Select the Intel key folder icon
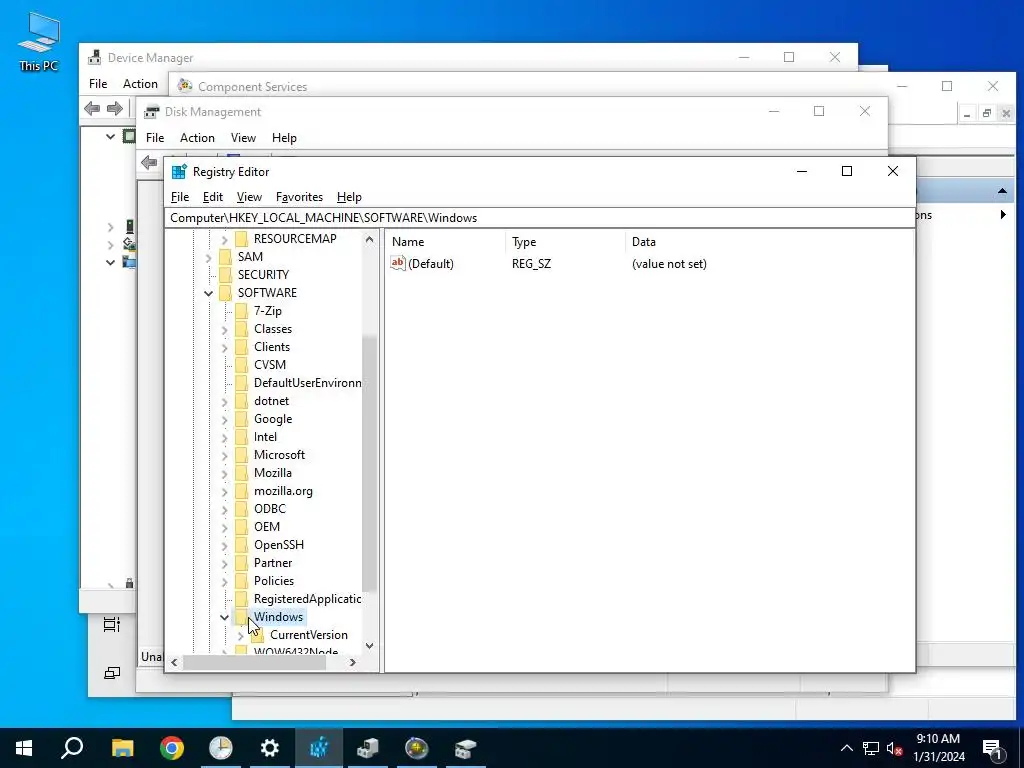1024x768 pixels. point(241,437)
